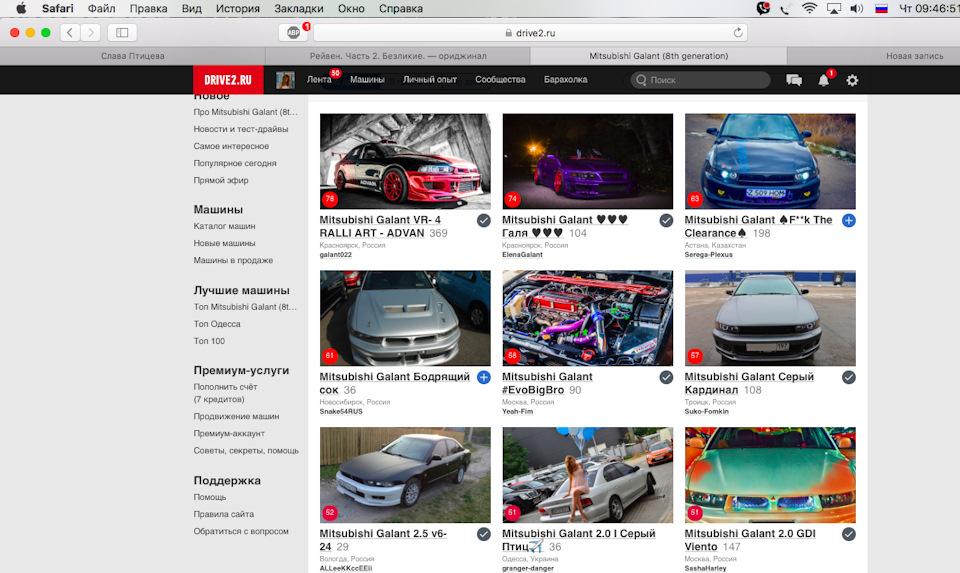Click the Поиск search field
Viewport: 960px width, 573px height.
[700, 80]
